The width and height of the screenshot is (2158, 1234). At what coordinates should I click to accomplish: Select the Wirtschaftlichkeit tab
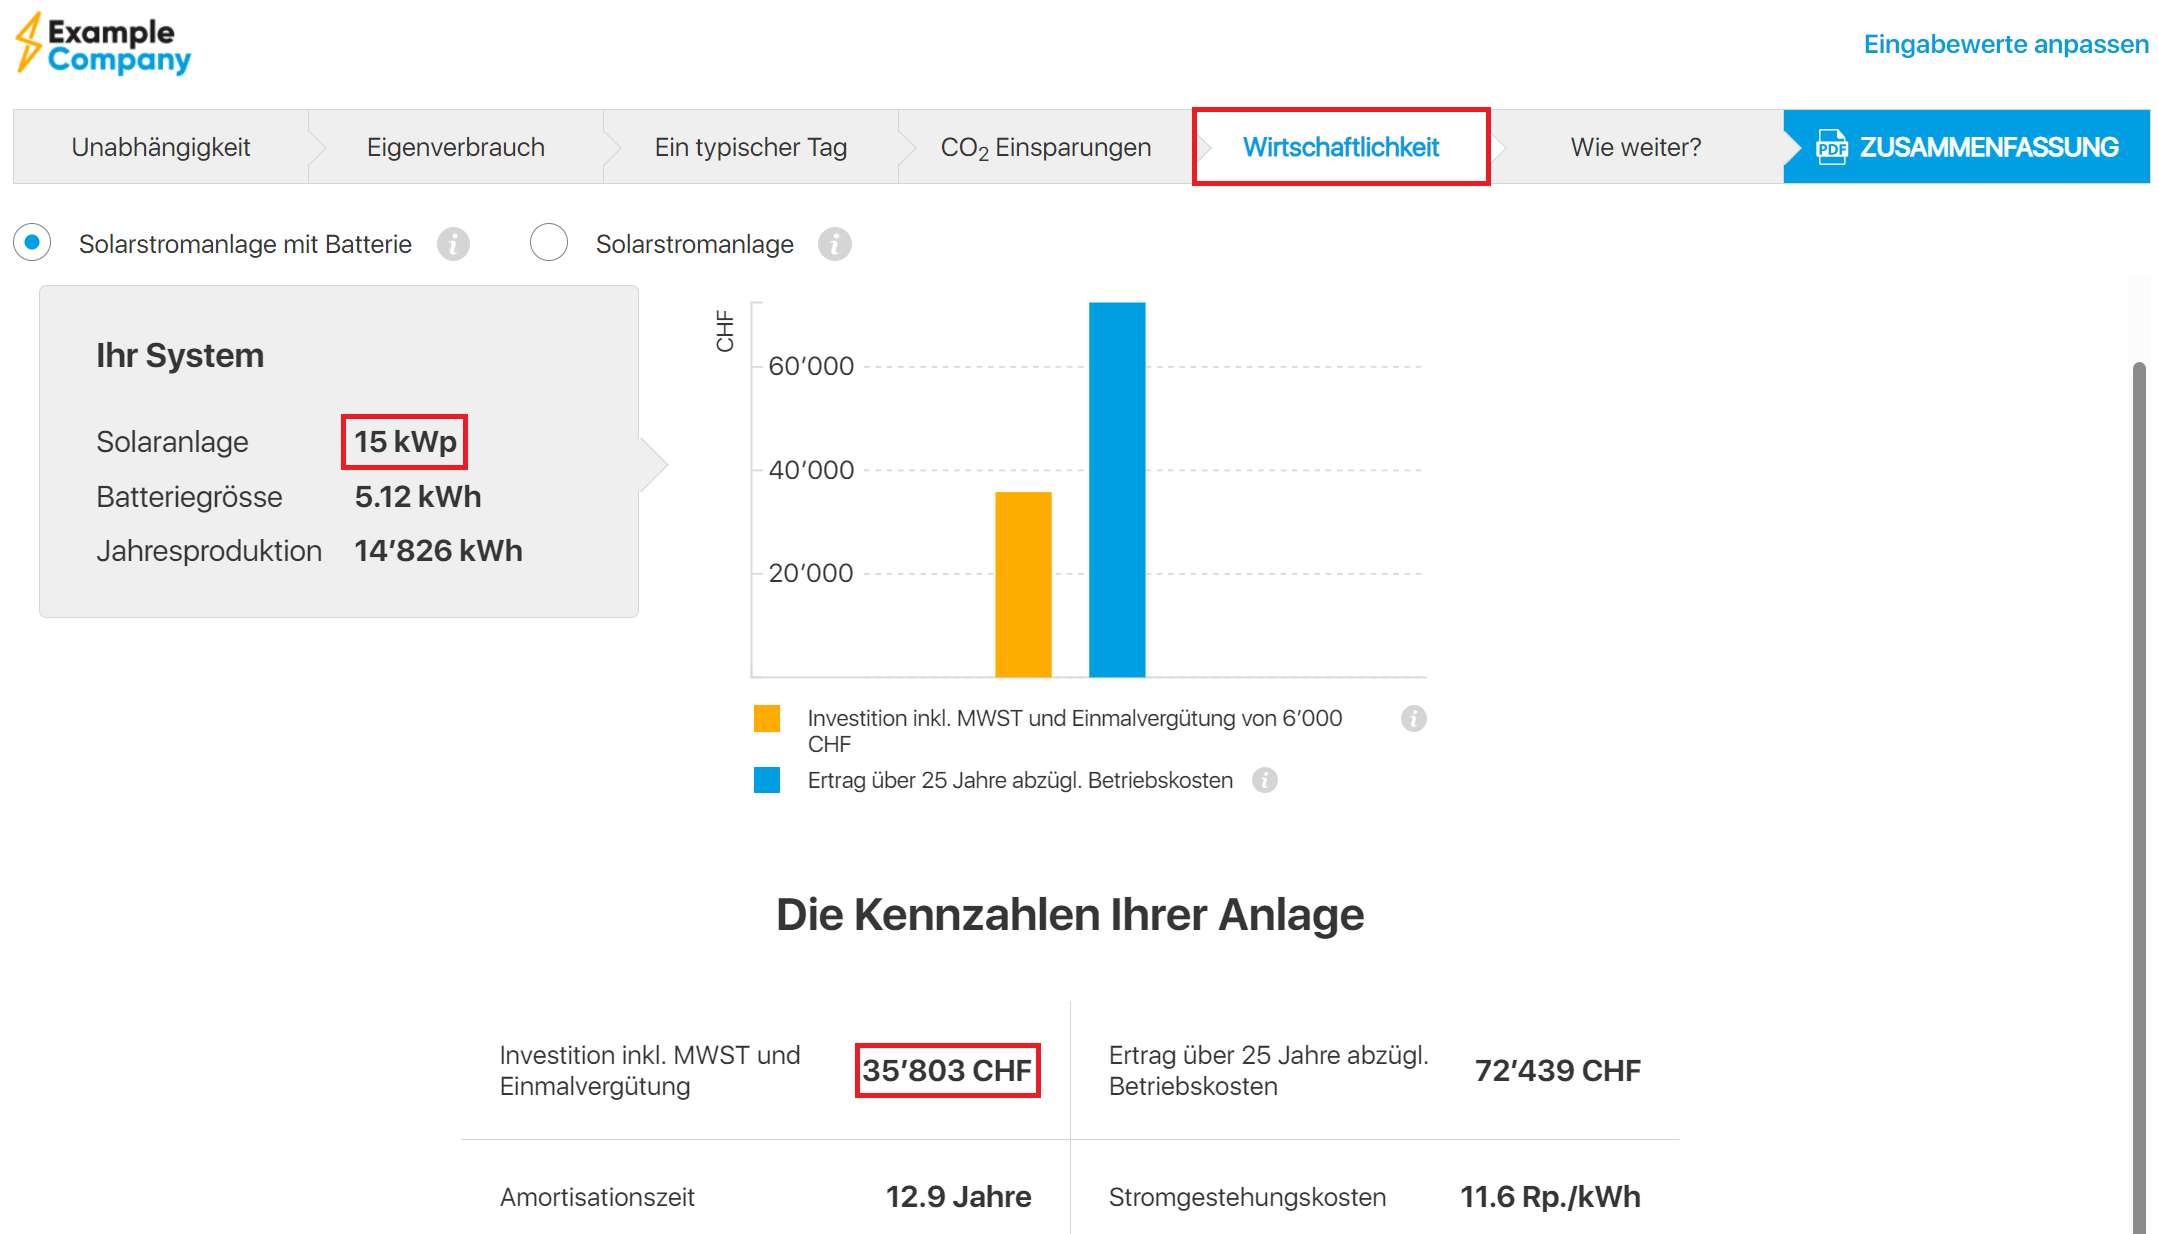click(x=1340, y=147)
